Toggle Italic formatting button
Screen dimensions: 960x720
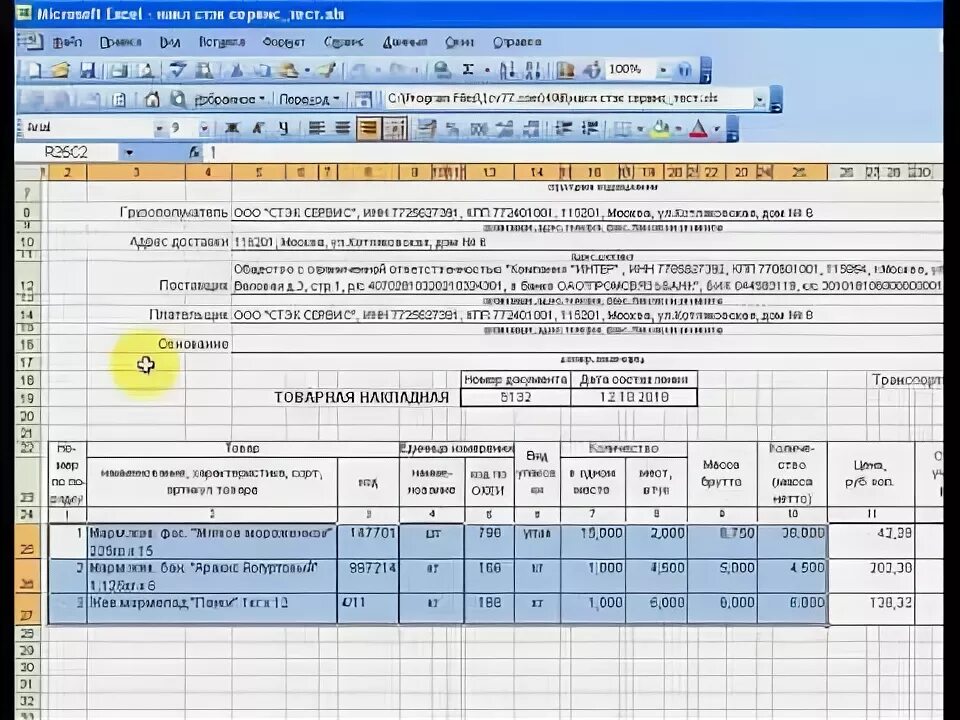pyautogui.click(x=258, y=129)
